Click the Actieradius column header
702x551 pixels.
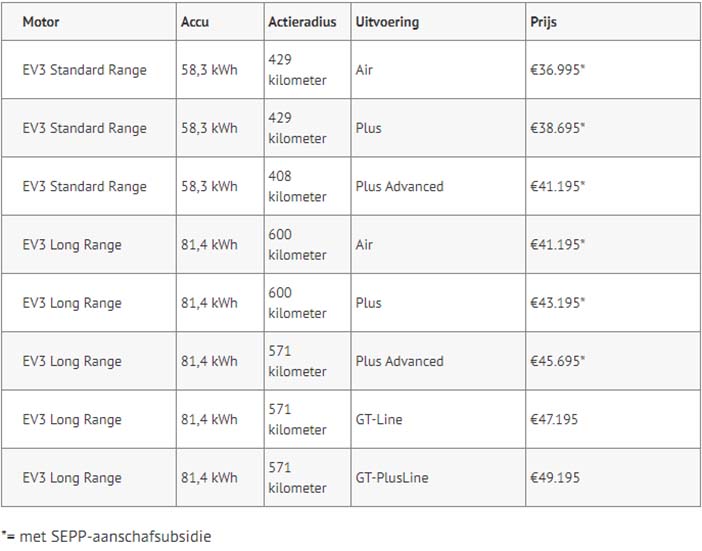(x=307, y=21)
